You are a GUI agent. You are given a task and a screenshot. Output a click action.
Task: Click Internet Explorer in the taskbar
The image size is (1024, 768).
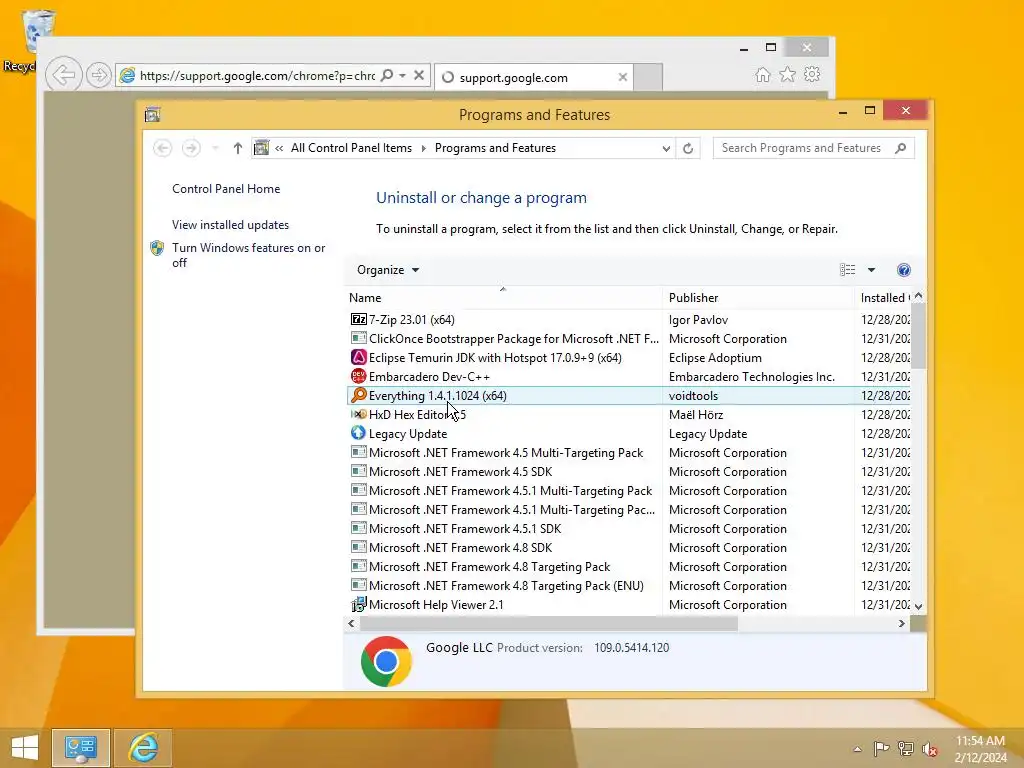143,747
